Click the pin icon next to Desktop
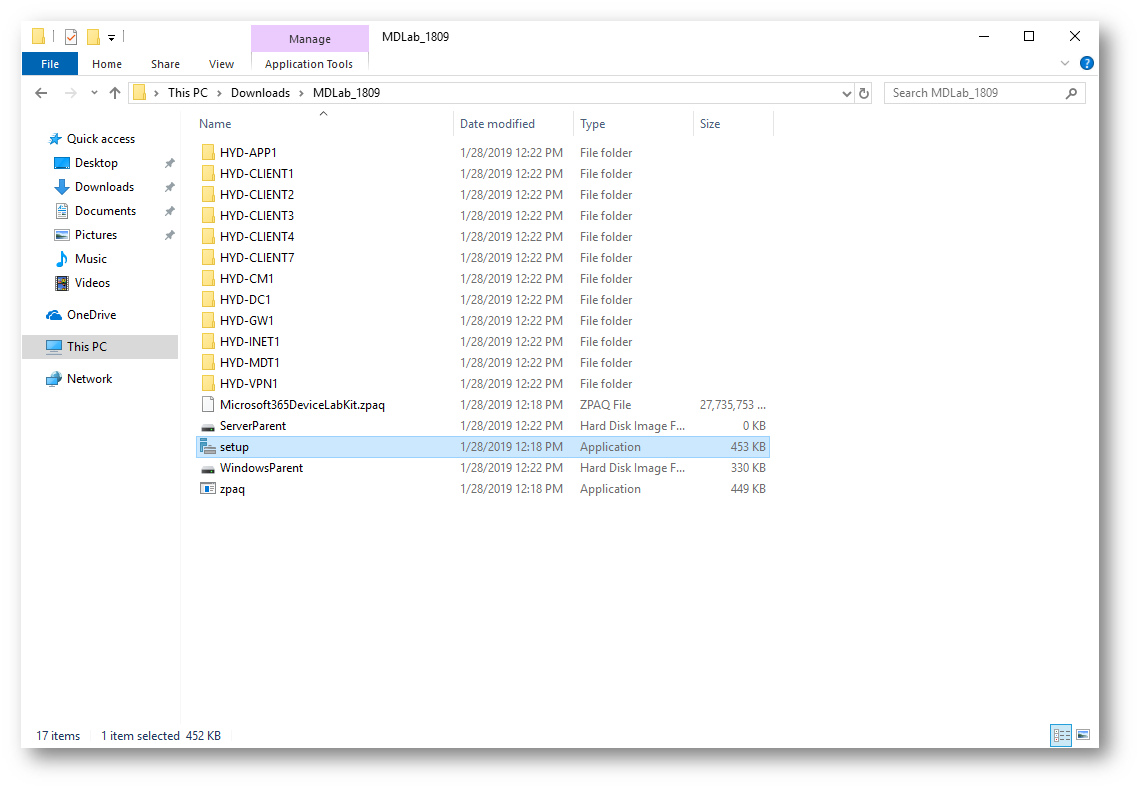Viewport: 1141px width, 790px height. pos(170,163)
